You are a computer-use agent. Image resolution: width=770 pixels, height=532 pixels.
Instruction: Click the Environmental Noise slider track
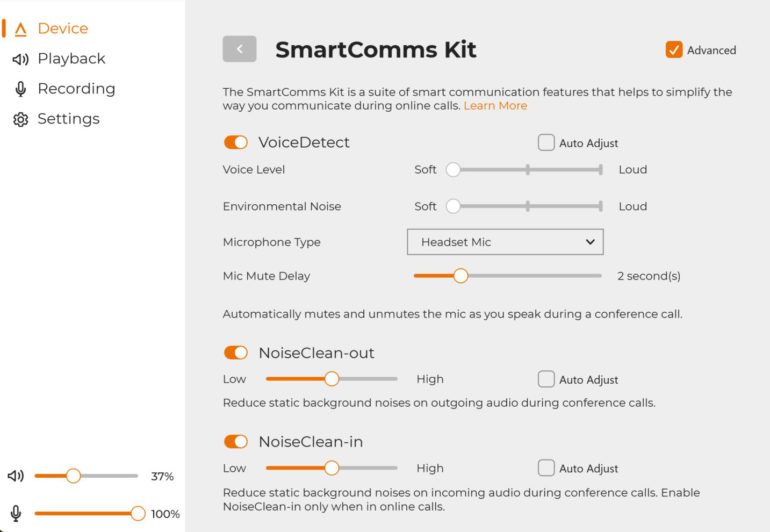tap(527, 207)
